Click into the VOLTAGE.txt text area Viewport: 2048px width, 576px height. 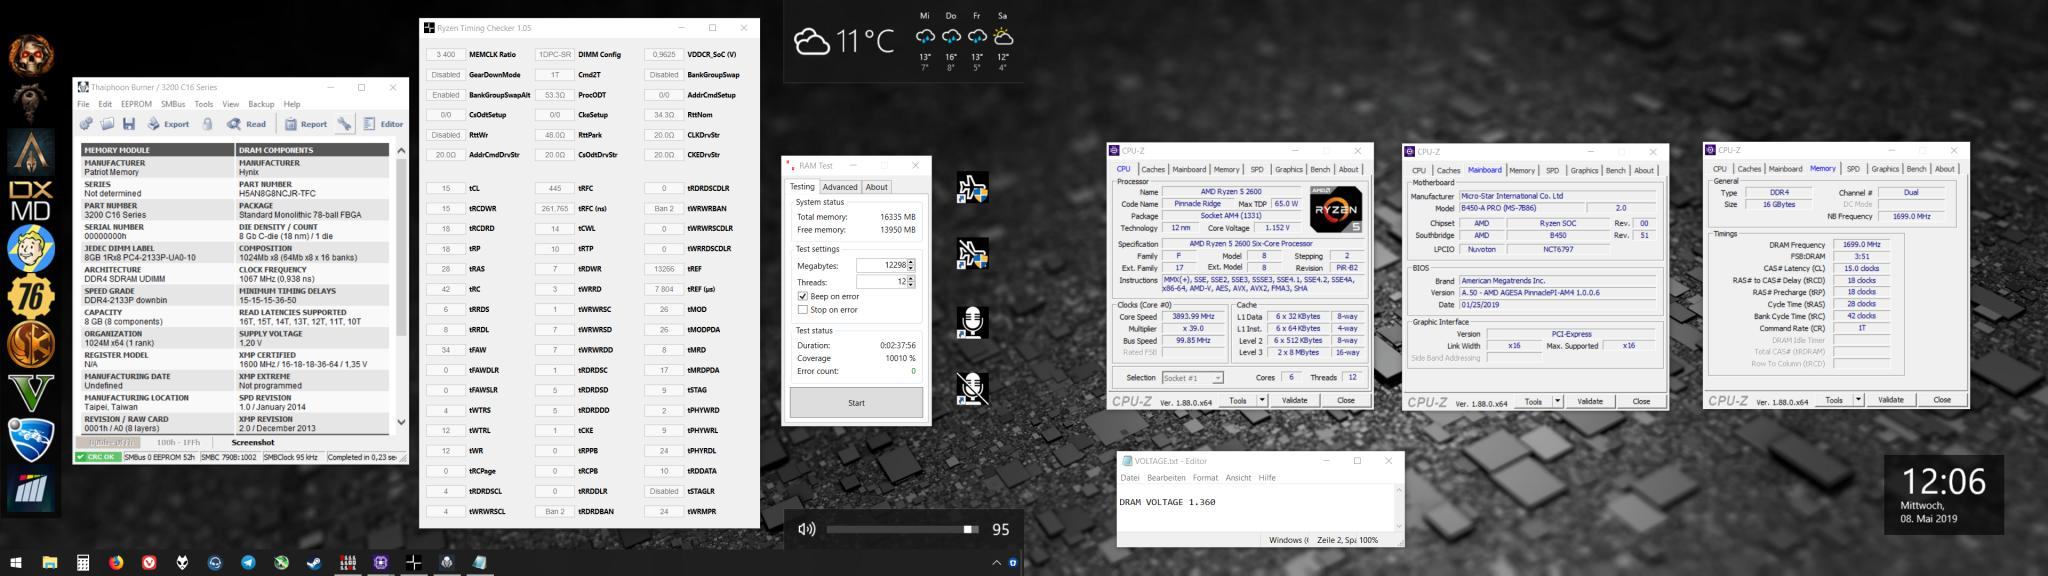(1255, 508)
